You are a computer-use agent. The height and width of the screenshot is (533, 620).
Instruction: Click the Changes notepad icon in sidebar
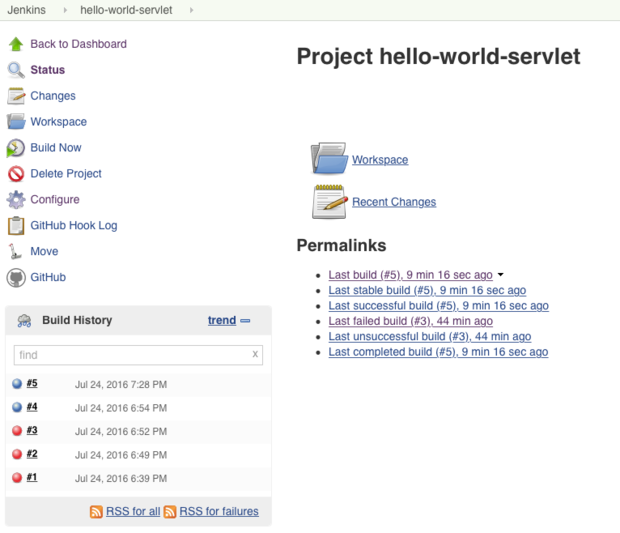point(16,96)
